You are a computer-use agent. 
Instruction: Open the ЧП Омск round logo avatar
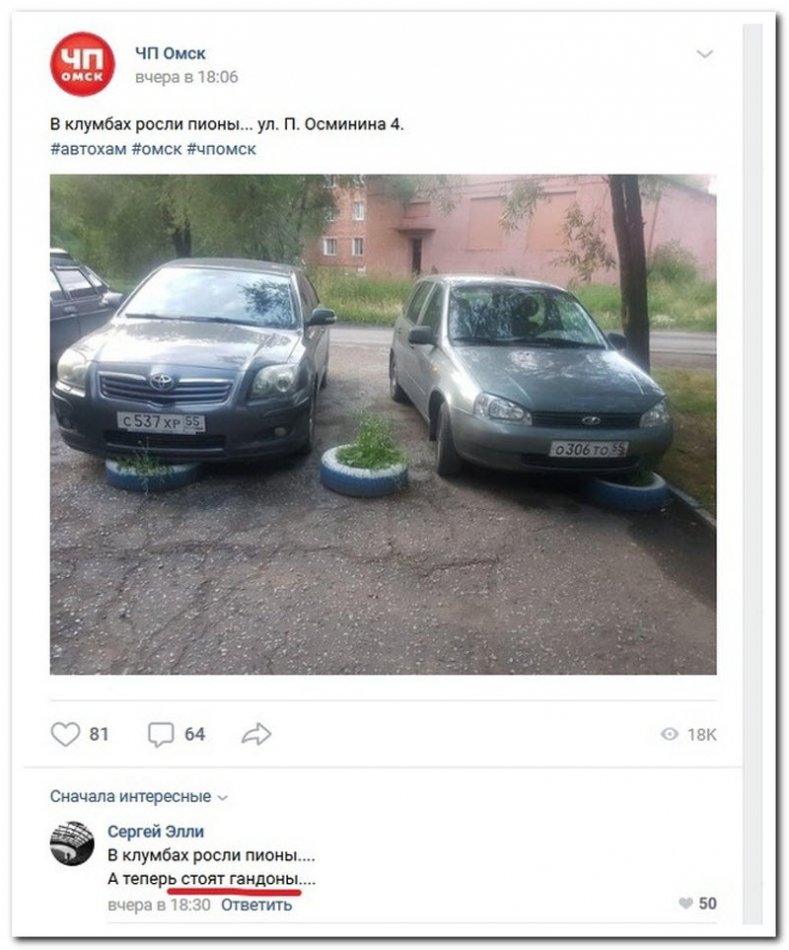(82, 64)
